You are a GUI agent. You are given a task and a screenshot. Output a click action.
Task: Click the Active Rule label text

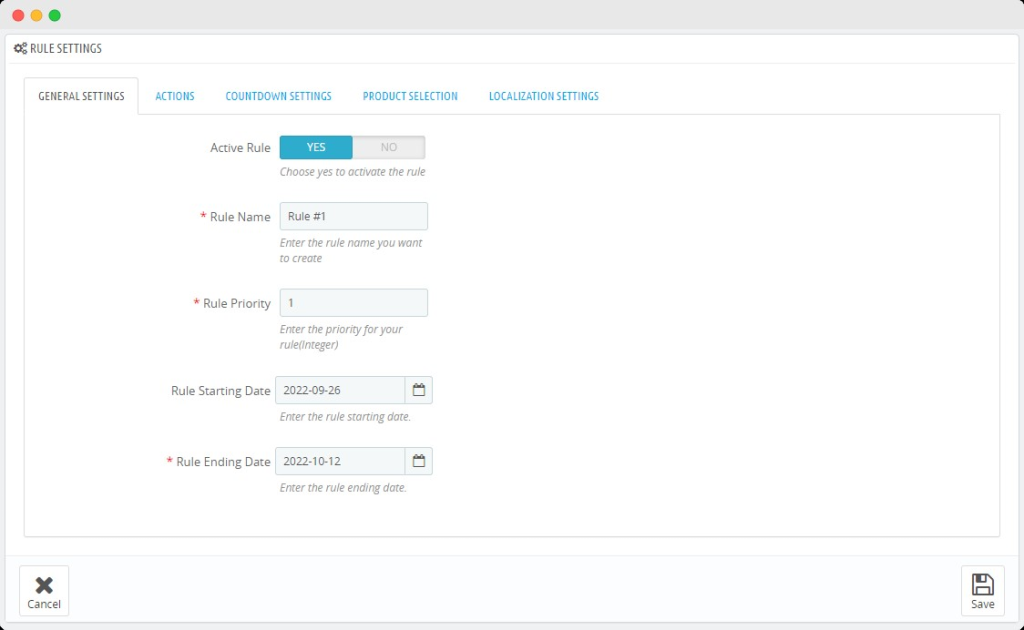(240, 147)
